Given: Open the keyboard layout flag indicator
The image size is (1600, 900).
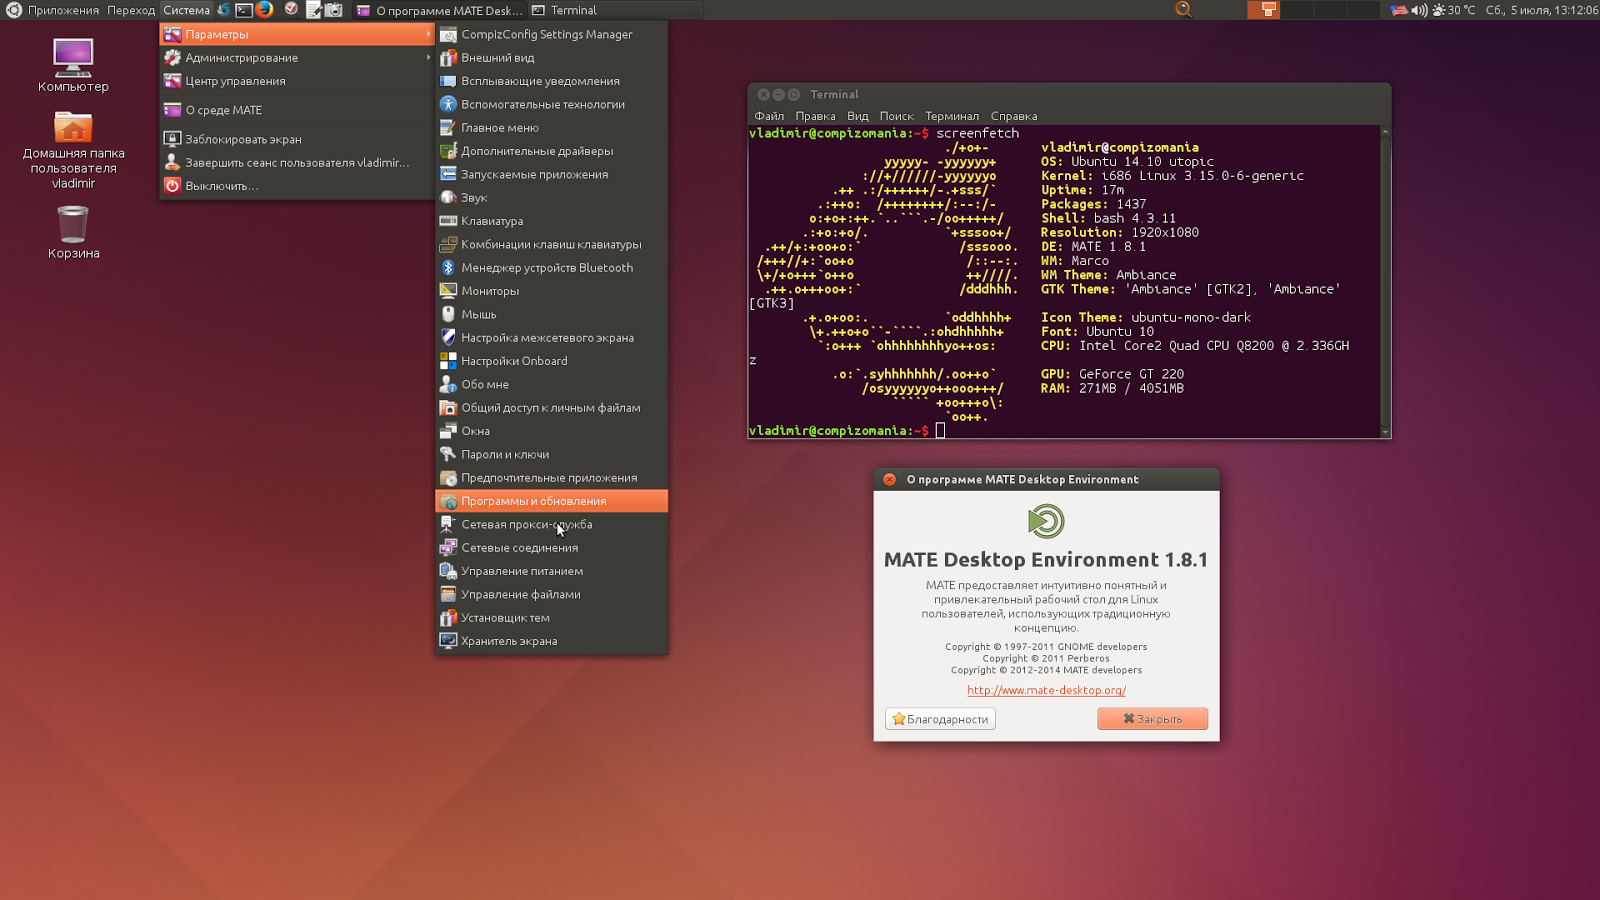Looking at the screenshot, I should tap(1399, 10).
